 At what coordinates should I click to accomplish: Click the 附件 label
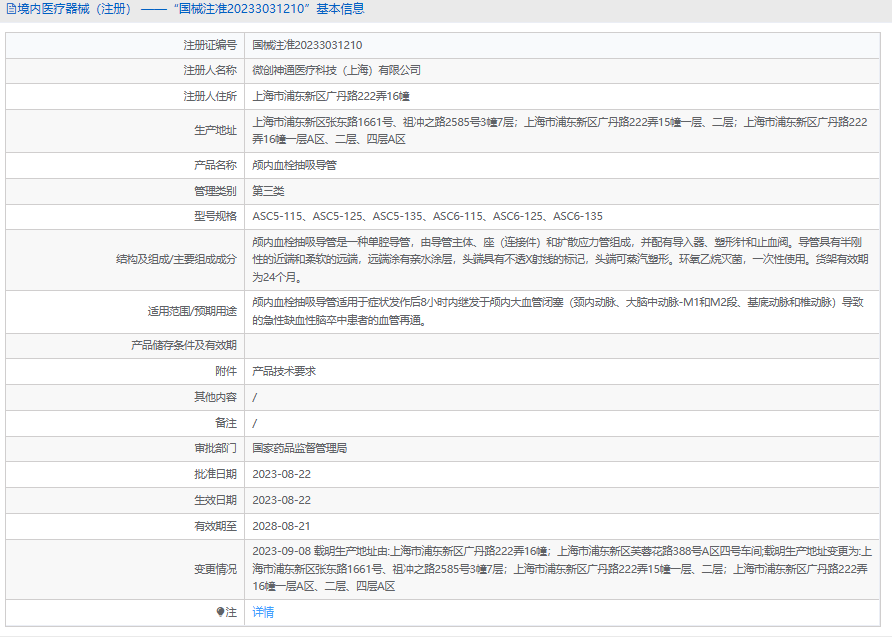click(226, 371)
